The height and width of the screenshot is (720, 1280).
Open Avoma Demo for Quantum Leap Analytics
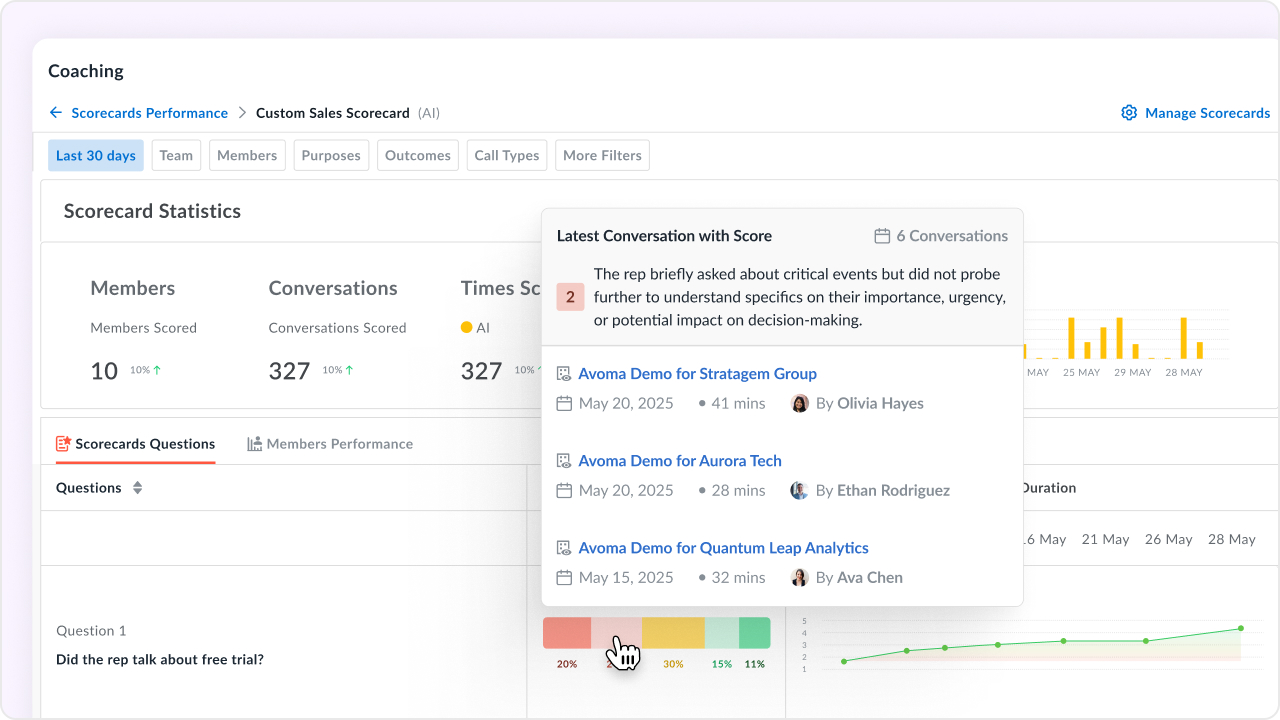click(x=724, y=548)
